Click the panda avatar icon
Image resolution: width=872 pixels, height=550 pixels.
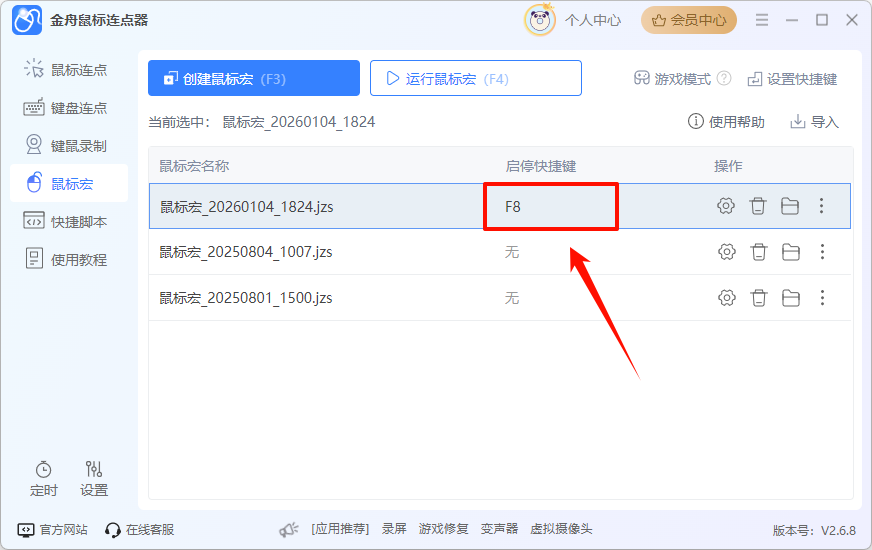[x=540, y=20]
